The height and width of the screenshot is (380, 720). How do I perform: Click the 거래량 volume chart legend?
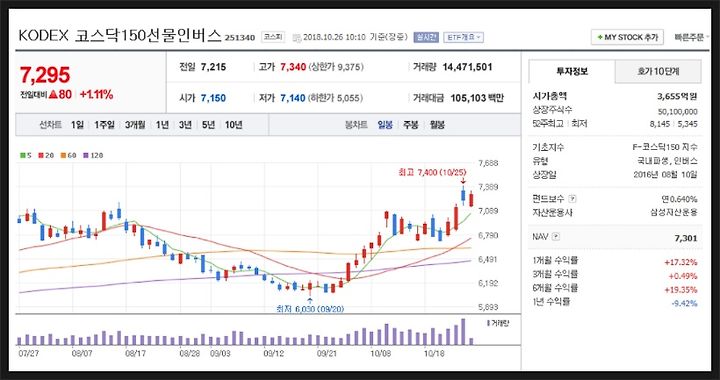[498, 324]
